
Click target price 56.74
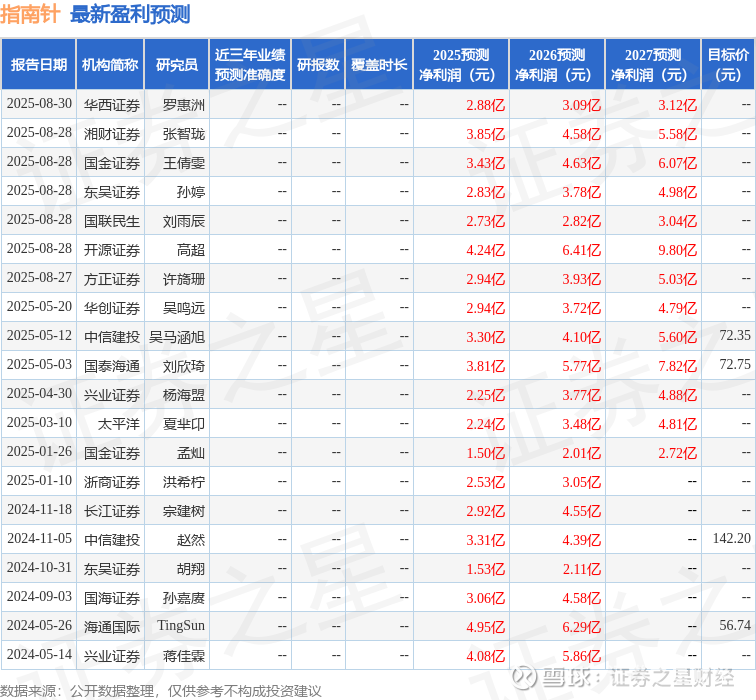tap(735, 625)
